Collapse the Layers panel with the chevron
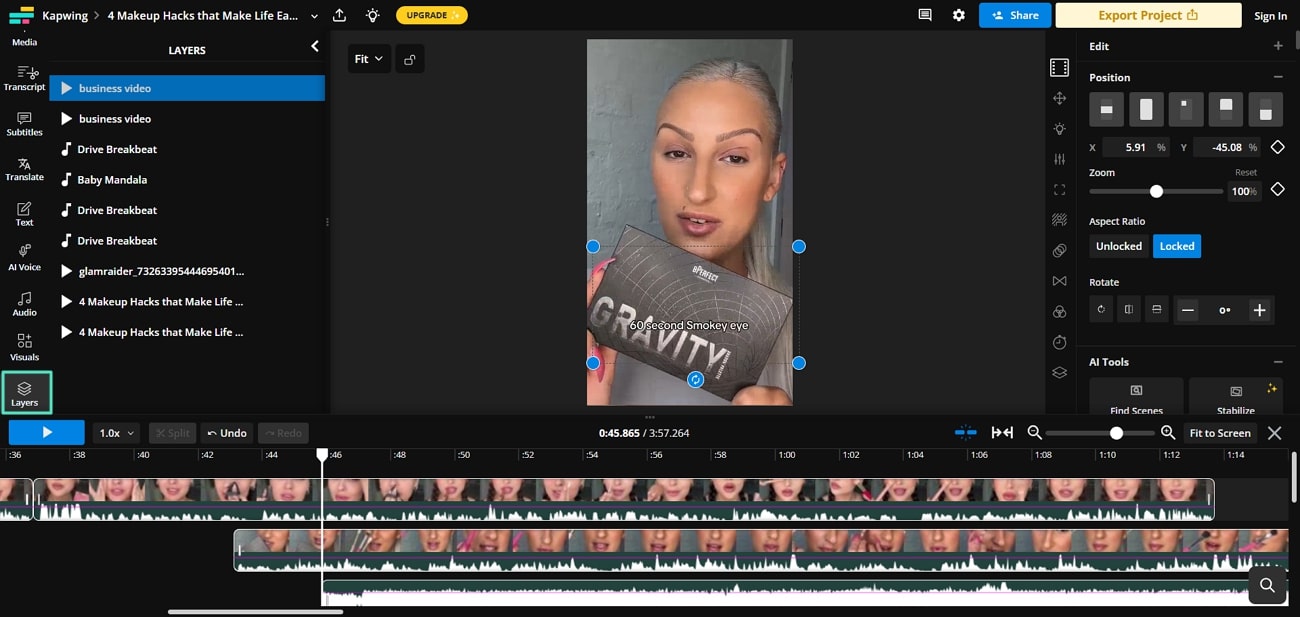This screenshot has height=617, width=1300. click(315, 46)
